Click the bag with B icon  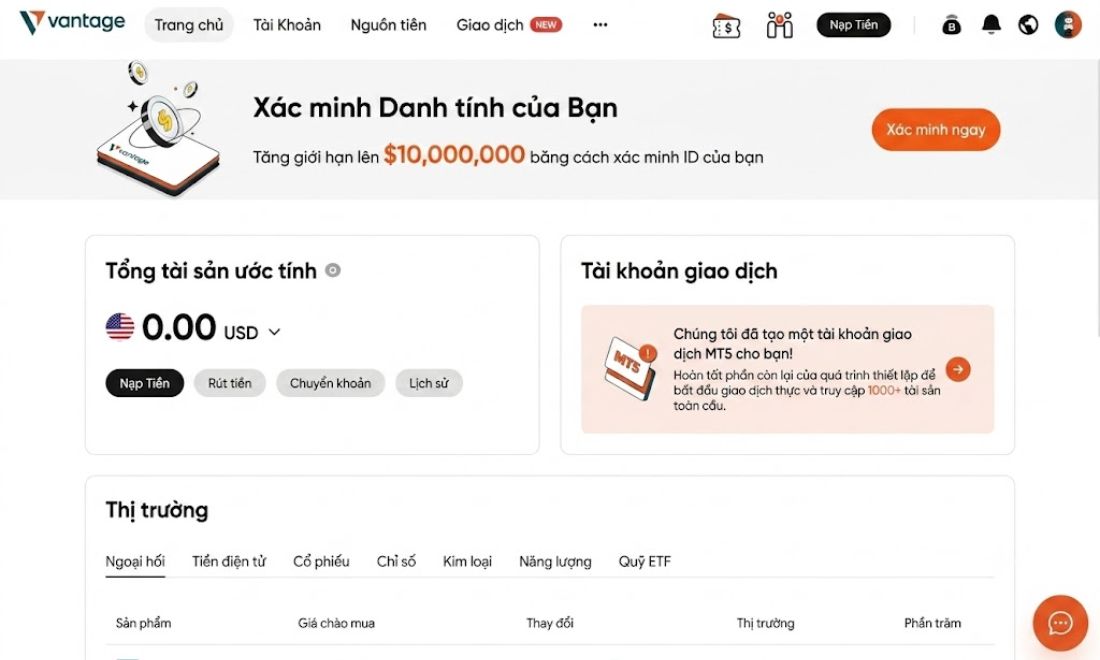[951, 25]
